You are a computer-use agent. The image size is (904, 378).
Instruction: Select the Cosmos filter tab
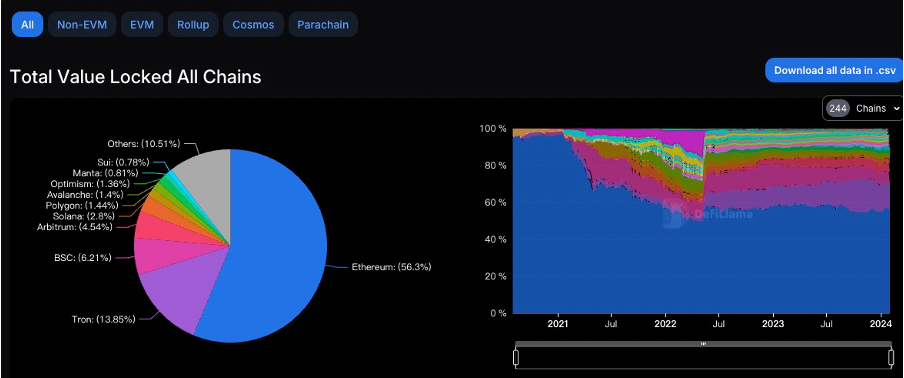253,25
